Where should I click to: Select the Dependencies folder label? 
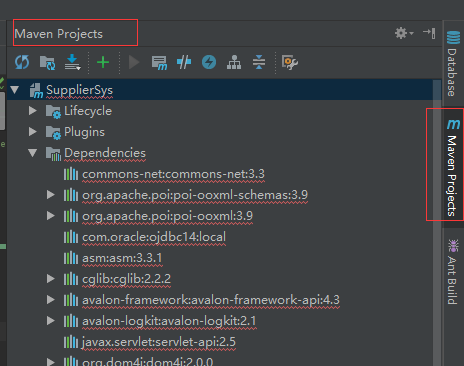click(x=105, y=153)
